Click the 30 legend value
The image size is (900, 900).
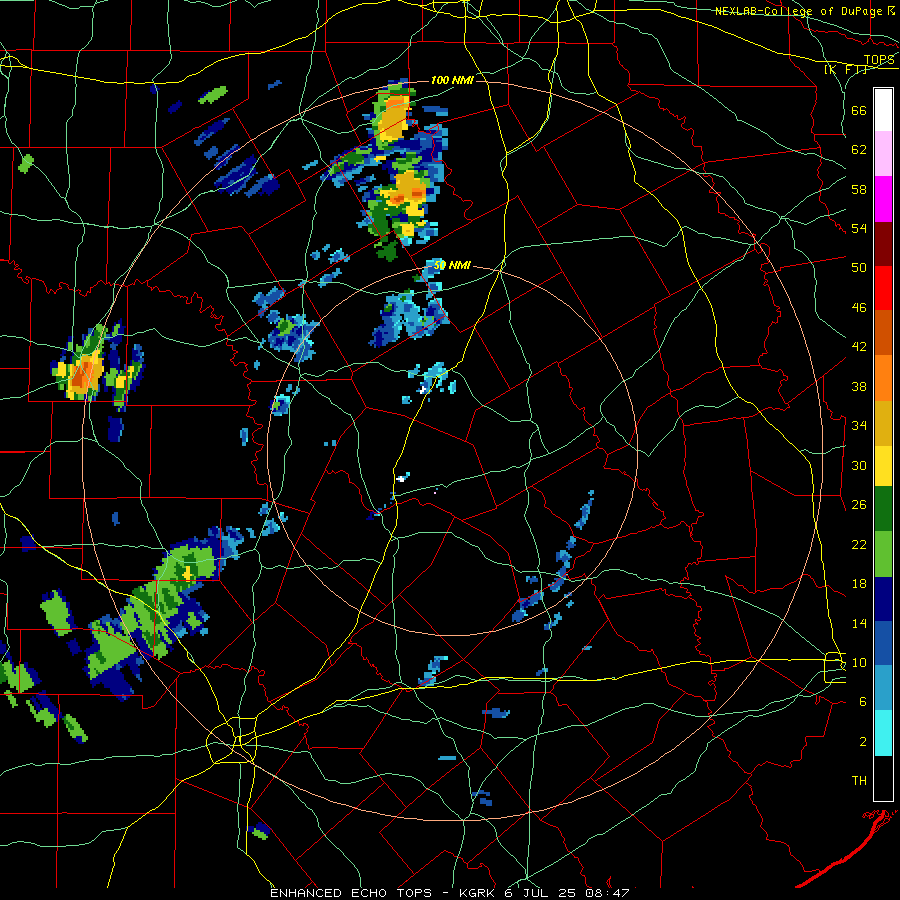pyautogui.click(x=859, y=465)
